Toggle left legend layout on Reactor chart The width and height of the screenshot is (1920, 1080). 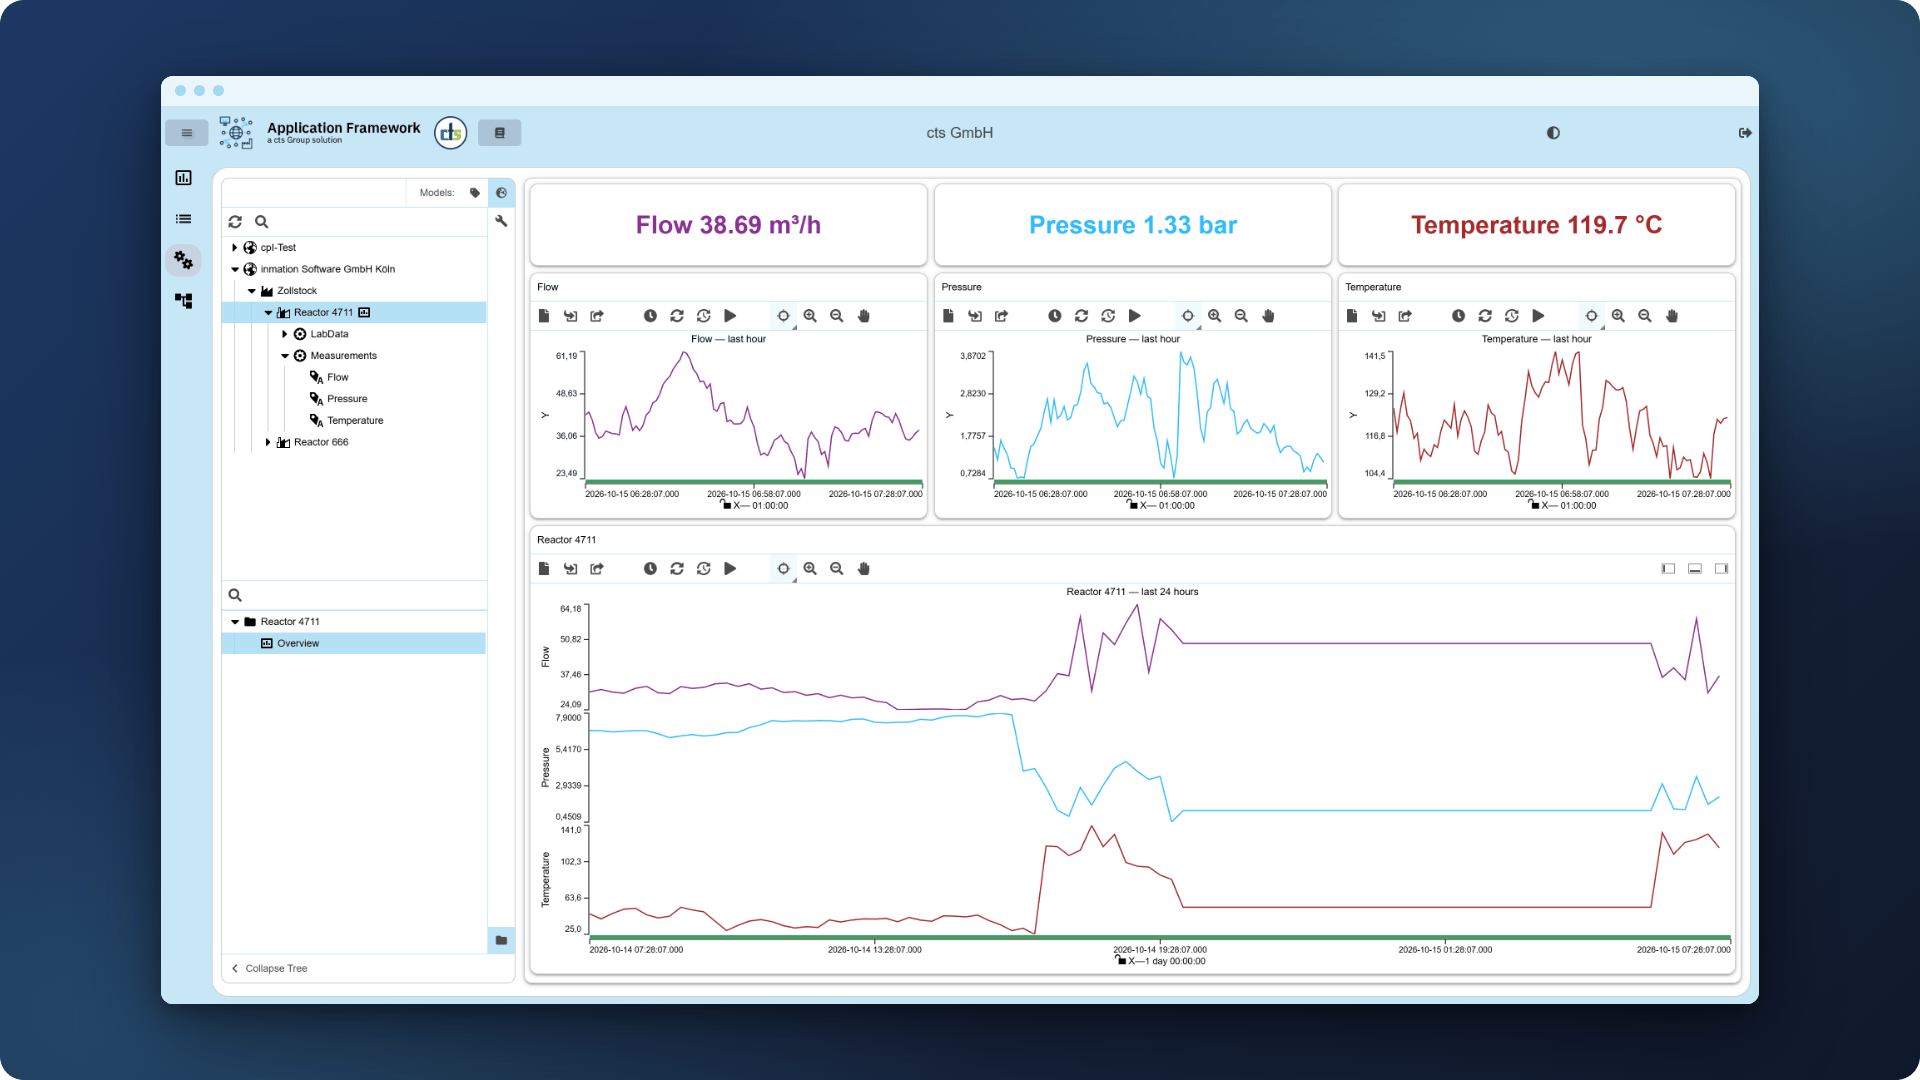pyautogui.click(x=1668, y=569)
